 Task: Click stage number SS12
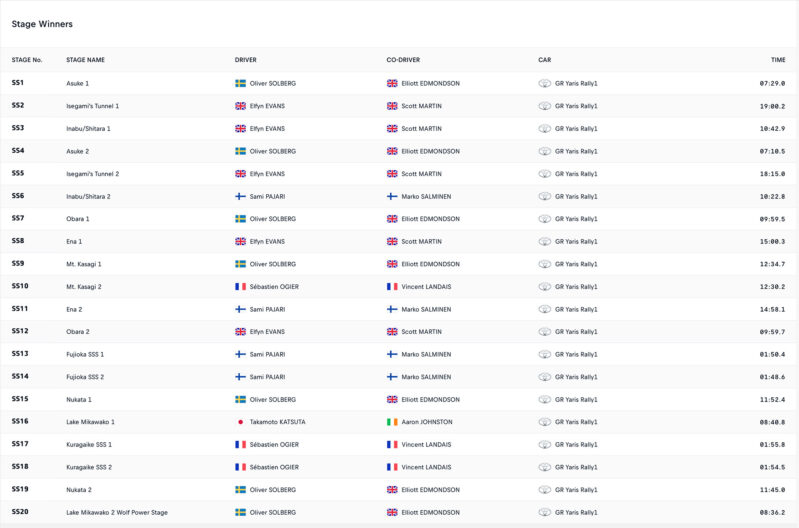(x=20, y=331)
